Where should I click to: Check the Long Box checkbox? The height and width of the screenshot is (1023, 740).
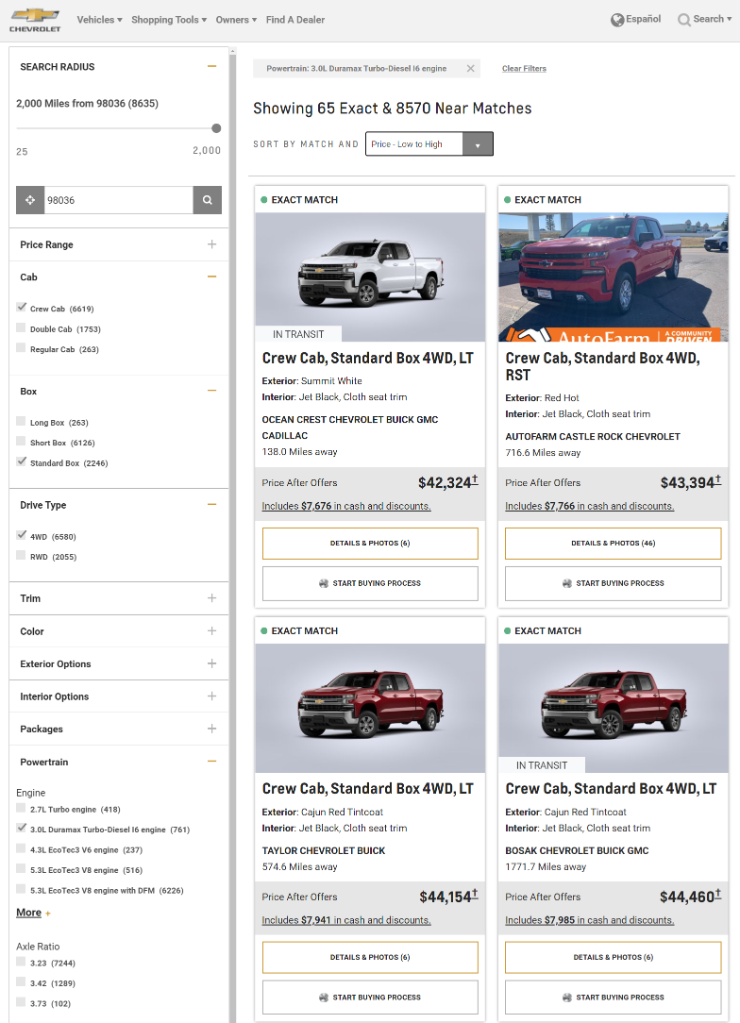[x=22, y=422]
